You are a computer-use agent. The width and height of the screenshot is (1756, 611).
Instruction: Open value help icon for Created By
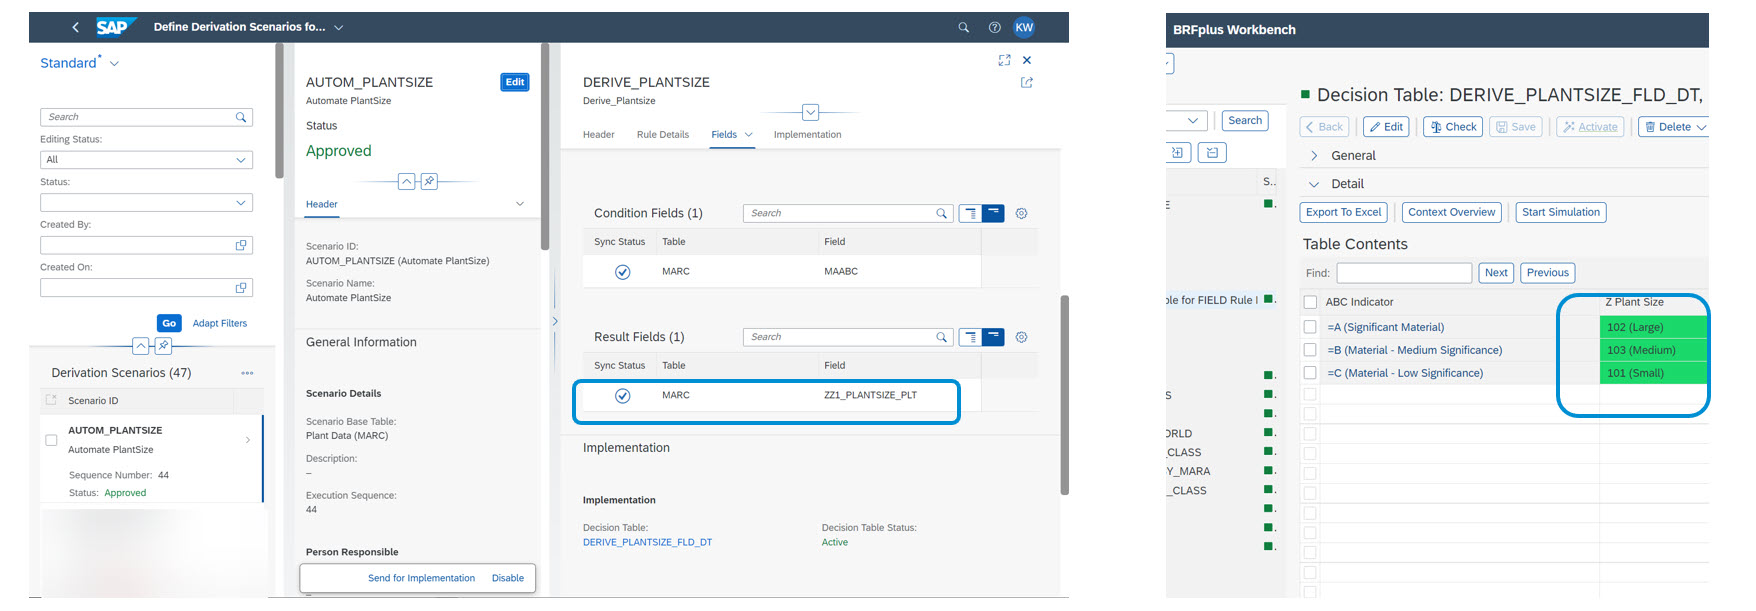pyautogui.click(x=241, y=245)
